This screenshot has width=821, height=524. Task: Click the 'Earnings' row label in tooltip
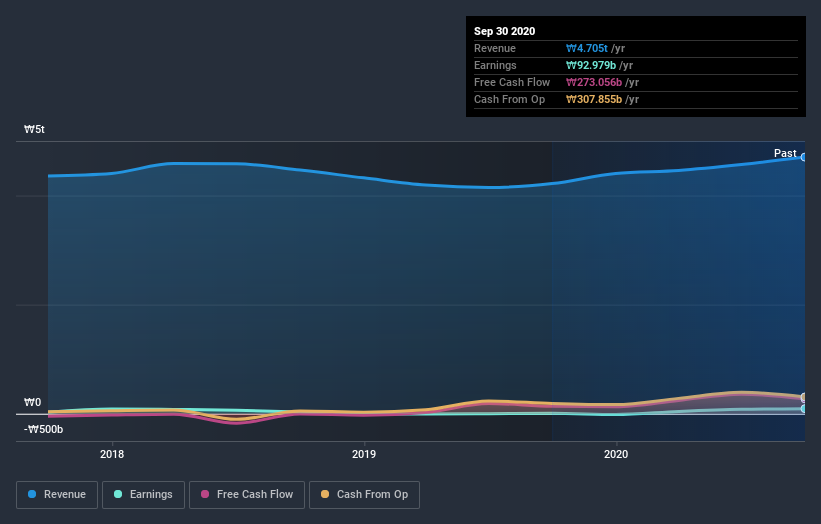tap(495, 65)
